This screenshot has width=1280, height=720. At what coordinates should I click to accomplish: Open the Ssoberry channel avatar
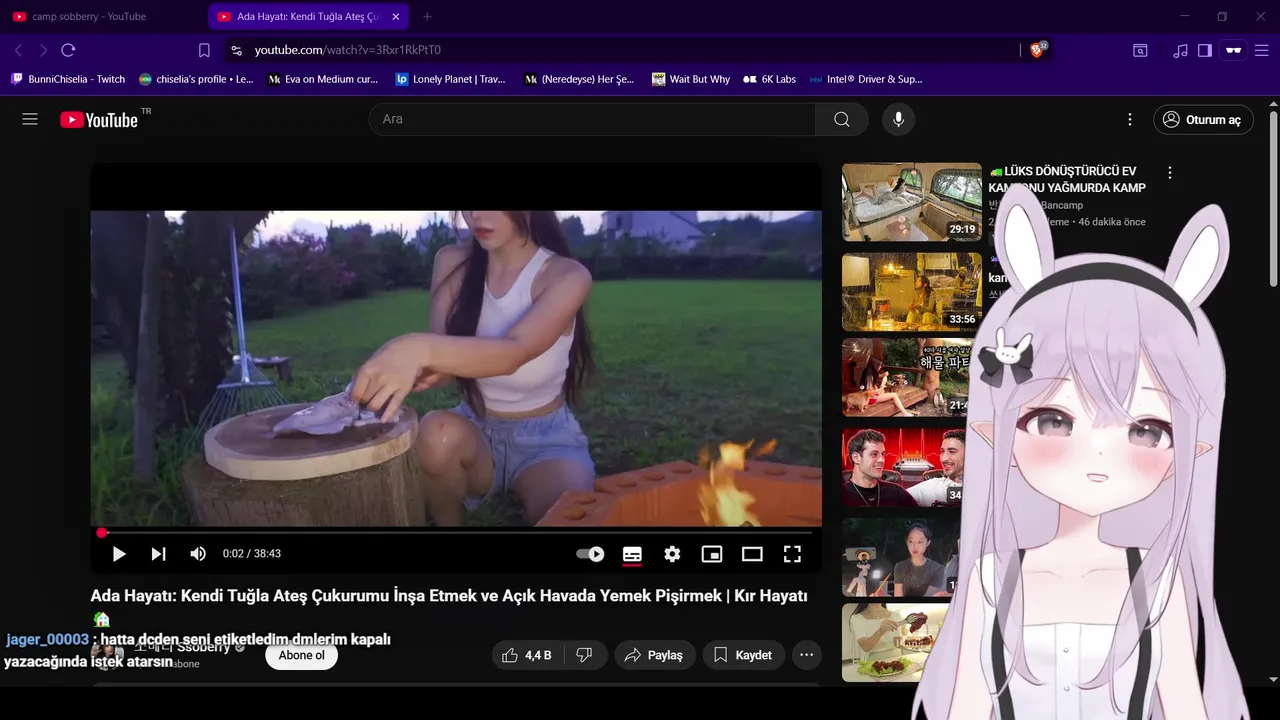coord(107,655)
